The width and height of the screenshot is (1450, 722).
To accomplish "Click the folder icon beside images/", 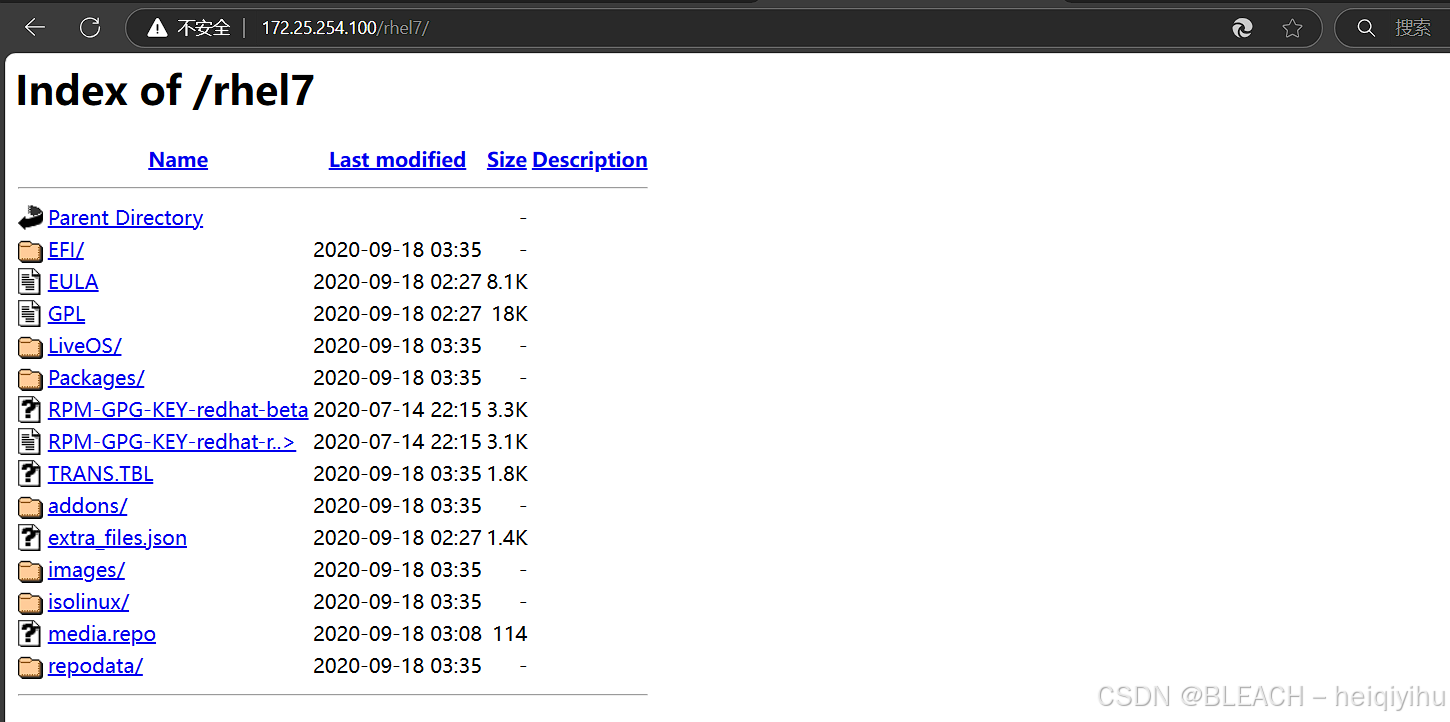I will pos(31,570).
